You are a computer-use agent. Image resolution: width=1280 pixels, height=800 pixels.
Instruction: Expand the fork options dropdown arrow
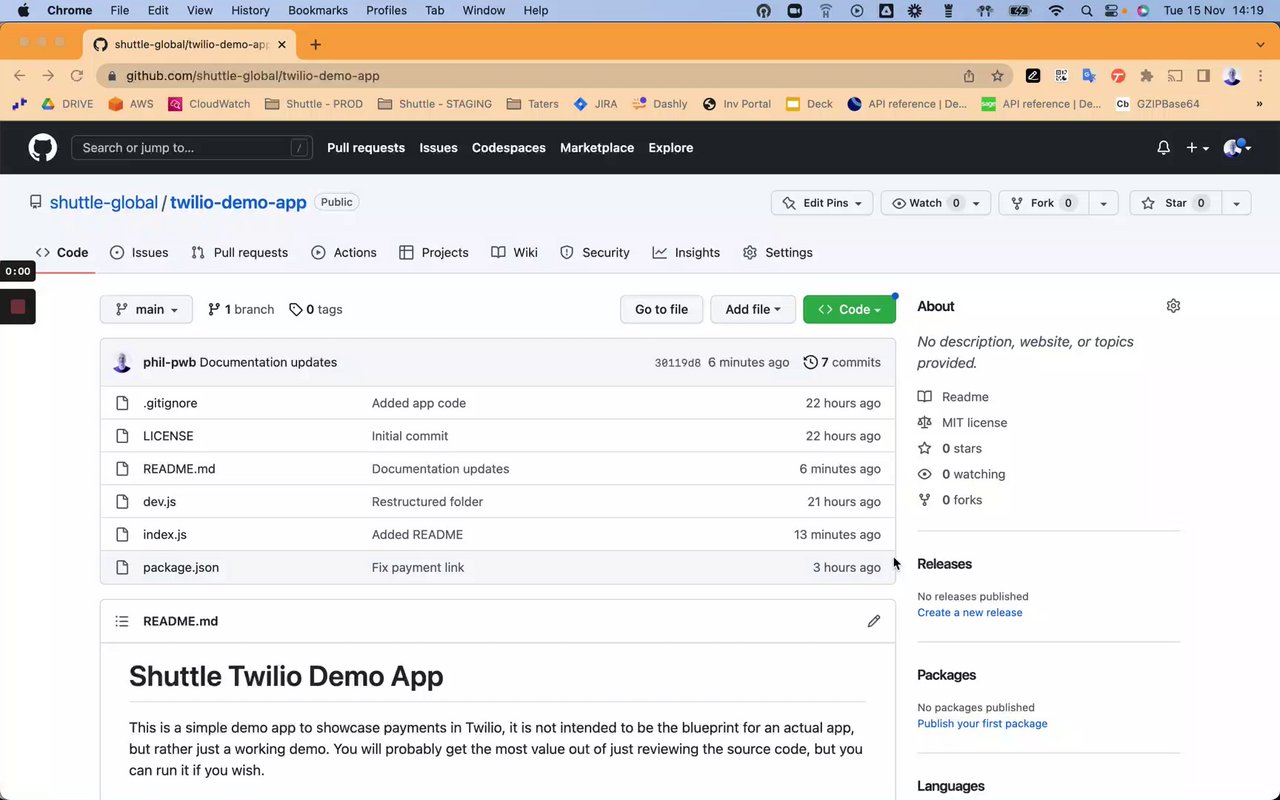(x=1103, y=203)
